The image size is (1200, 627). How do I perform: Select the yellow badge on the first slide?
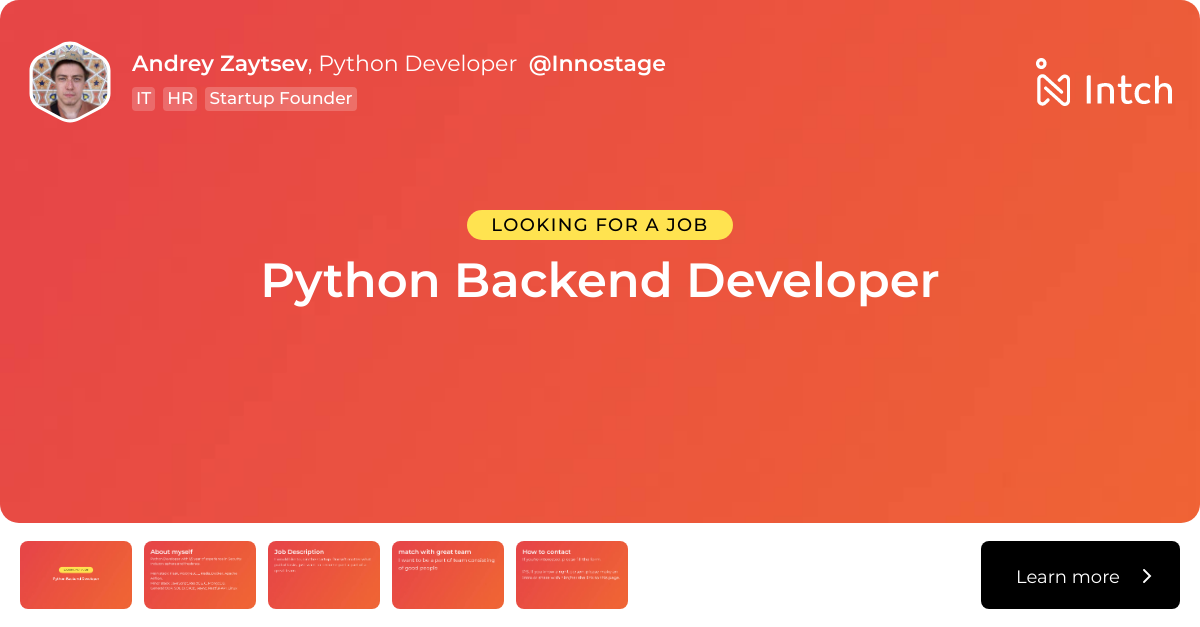pyautogui.click(x=76, y=568)
